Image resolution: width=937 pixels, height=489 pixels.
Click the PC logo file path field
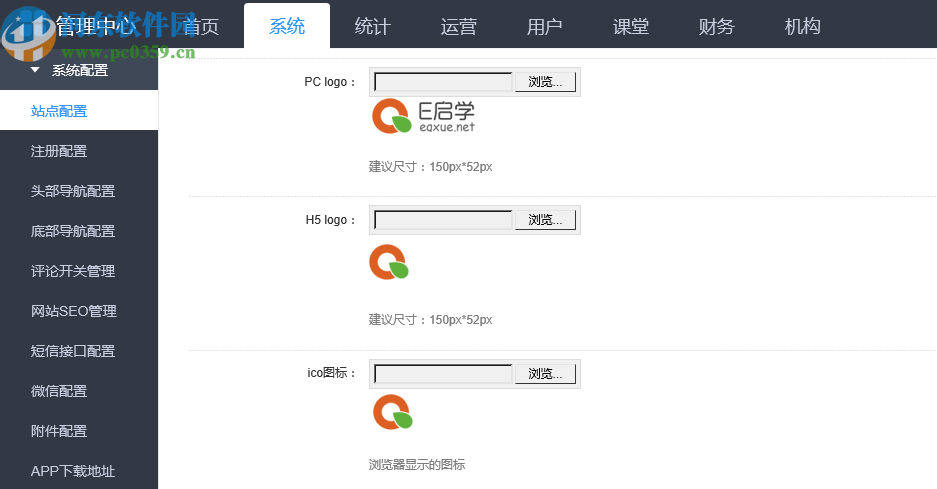[x=442, y=82]
